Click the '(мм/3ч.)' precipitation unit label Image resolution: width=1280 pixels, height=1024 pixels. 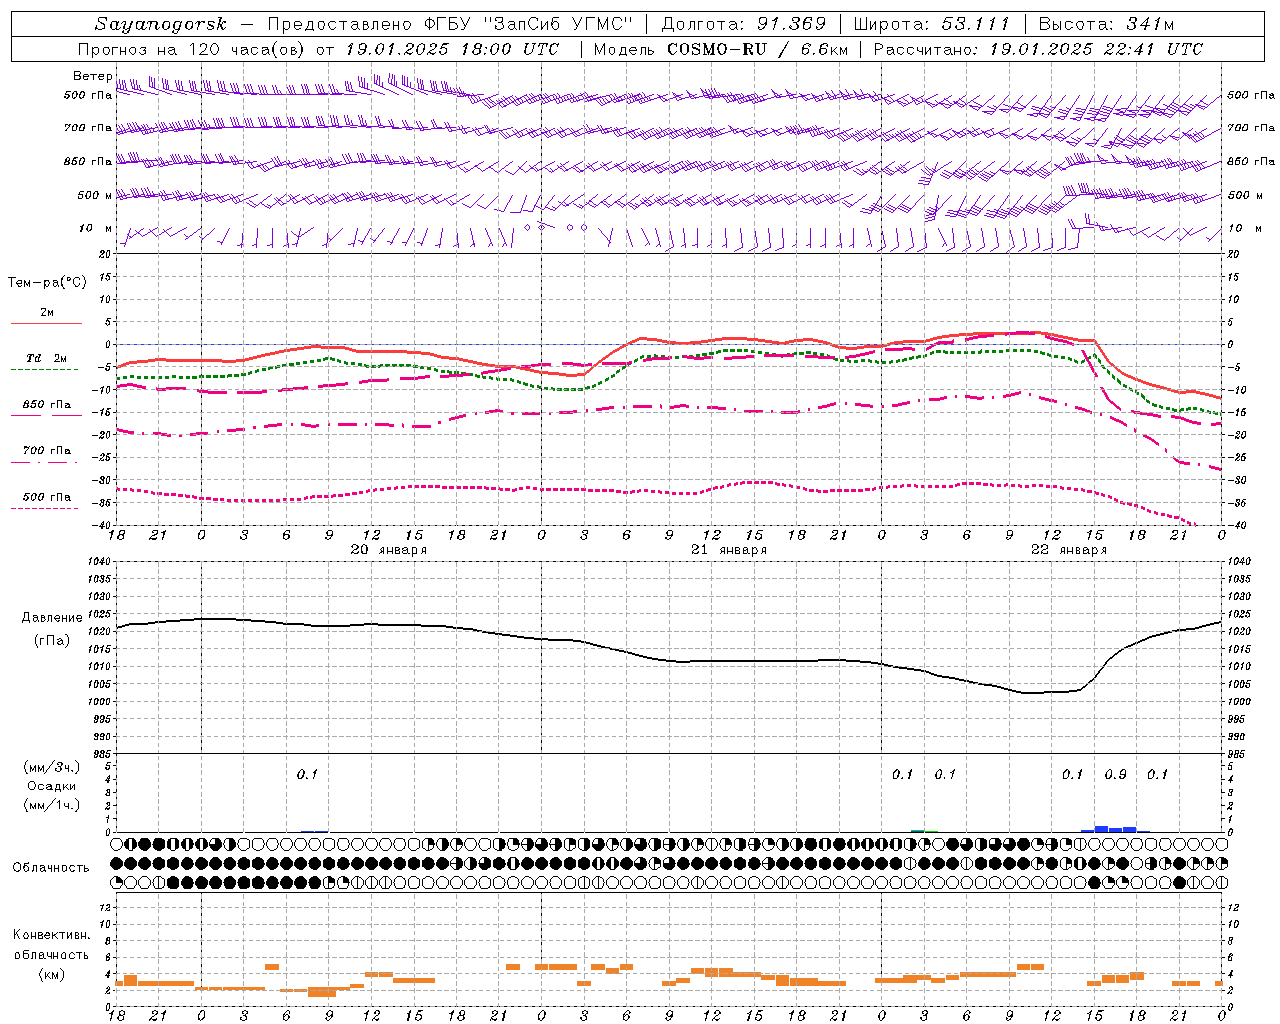pos(51,767)
